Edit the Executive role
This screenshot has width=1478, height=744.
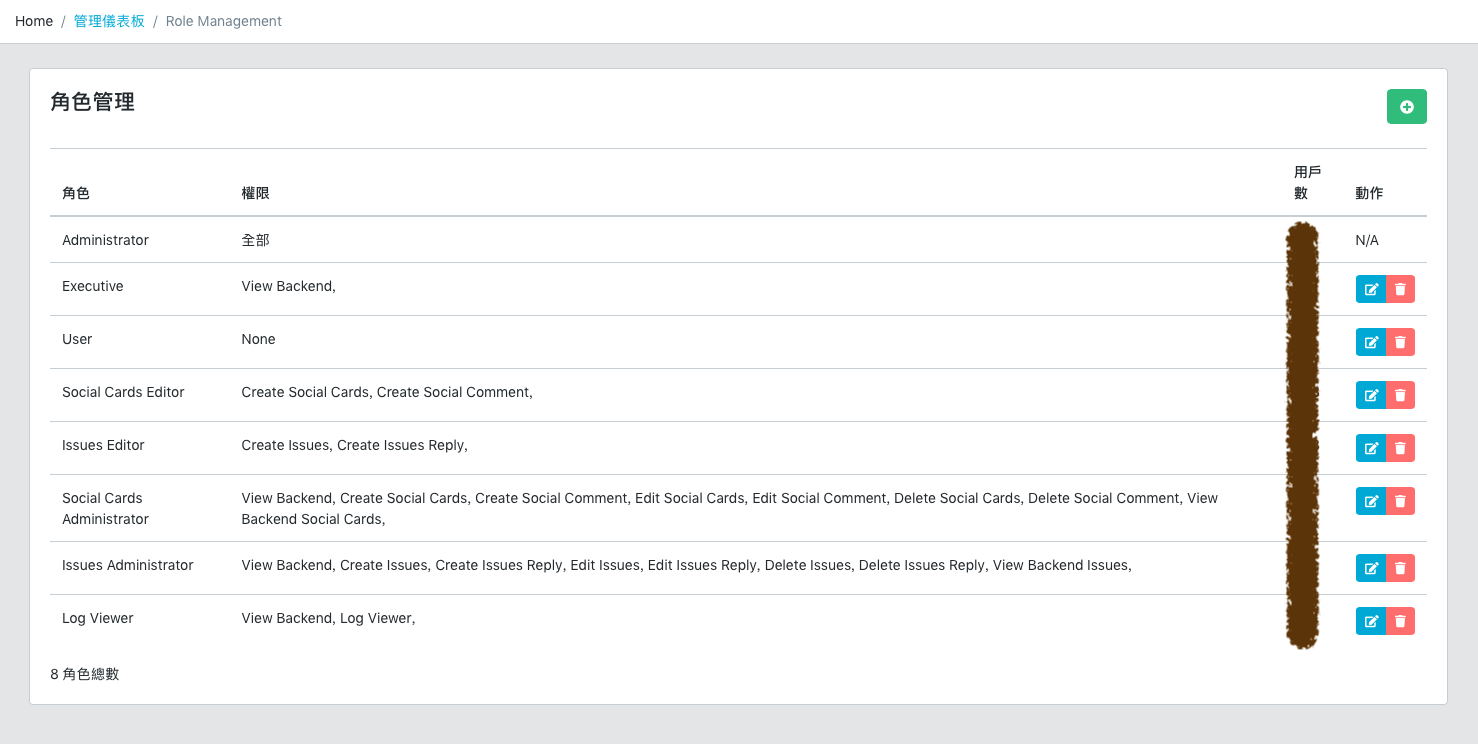[1371, 289]
